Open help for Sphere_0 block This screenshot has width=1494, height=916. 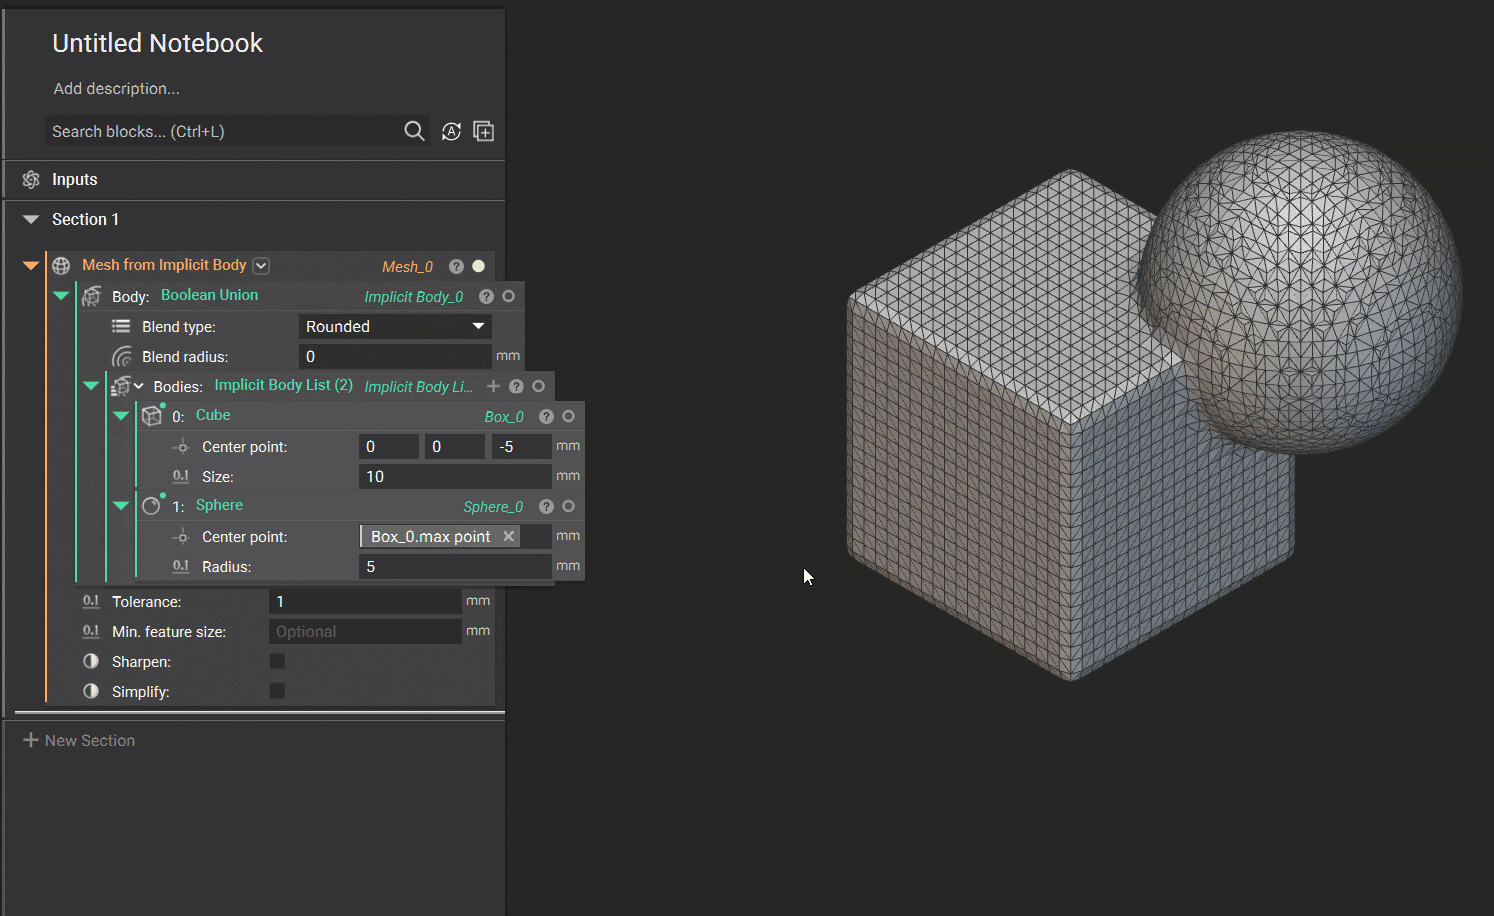[546, 506]
